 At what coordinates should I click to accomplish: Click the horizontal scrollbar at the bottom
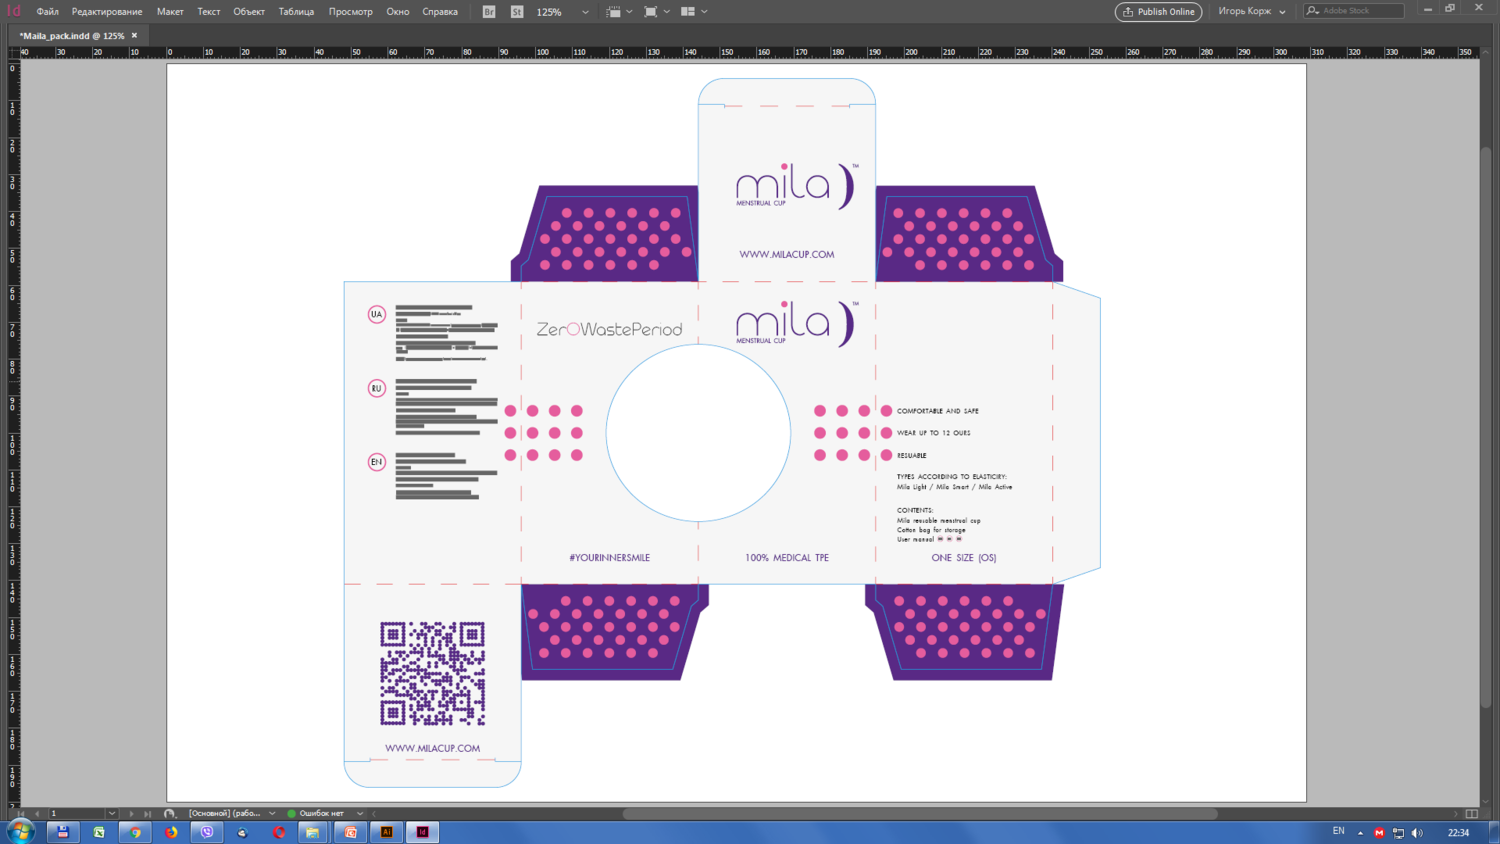click(x=920, y=814)
